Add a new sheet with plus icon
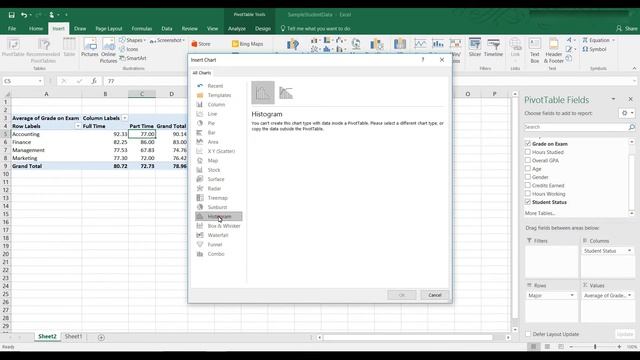The height and width of the screenshot is (360, 640). 101,337
